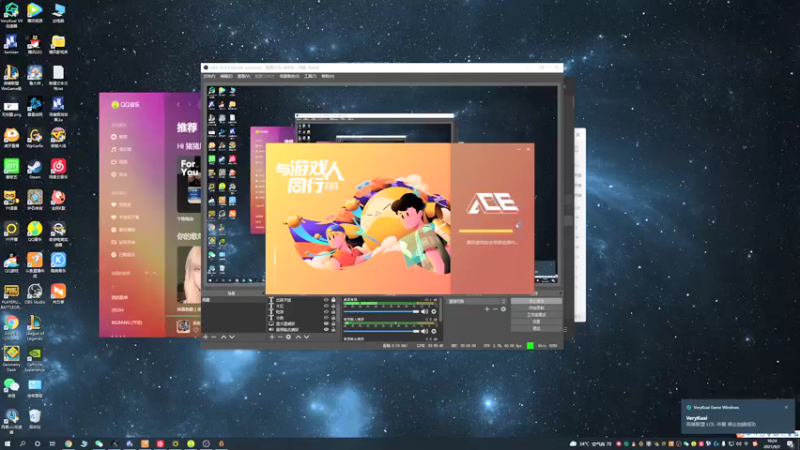Viewport: 800px width, 450px height.
Task: Add a new scene with plus icon
Action: (206, 337)
